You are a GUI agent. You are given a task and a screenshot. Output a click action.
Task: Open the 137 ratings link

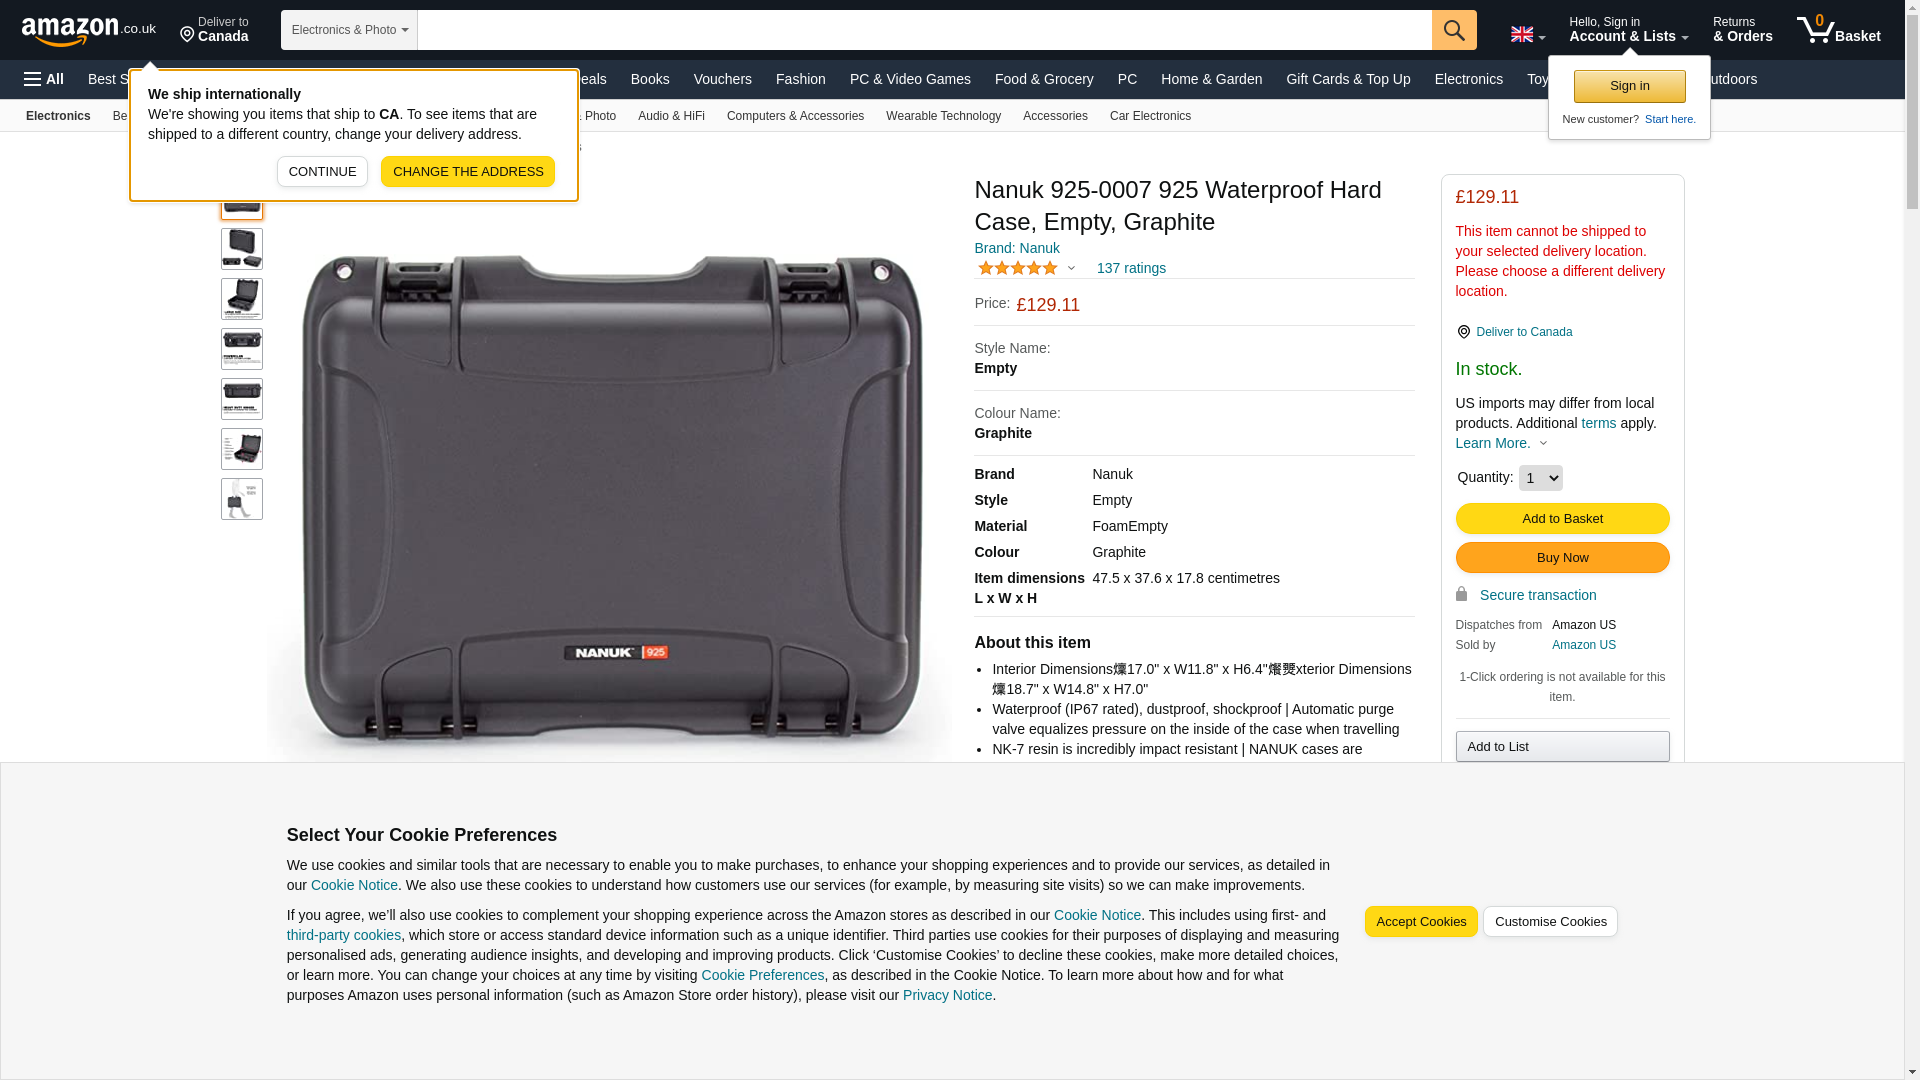pos(1131,268)
